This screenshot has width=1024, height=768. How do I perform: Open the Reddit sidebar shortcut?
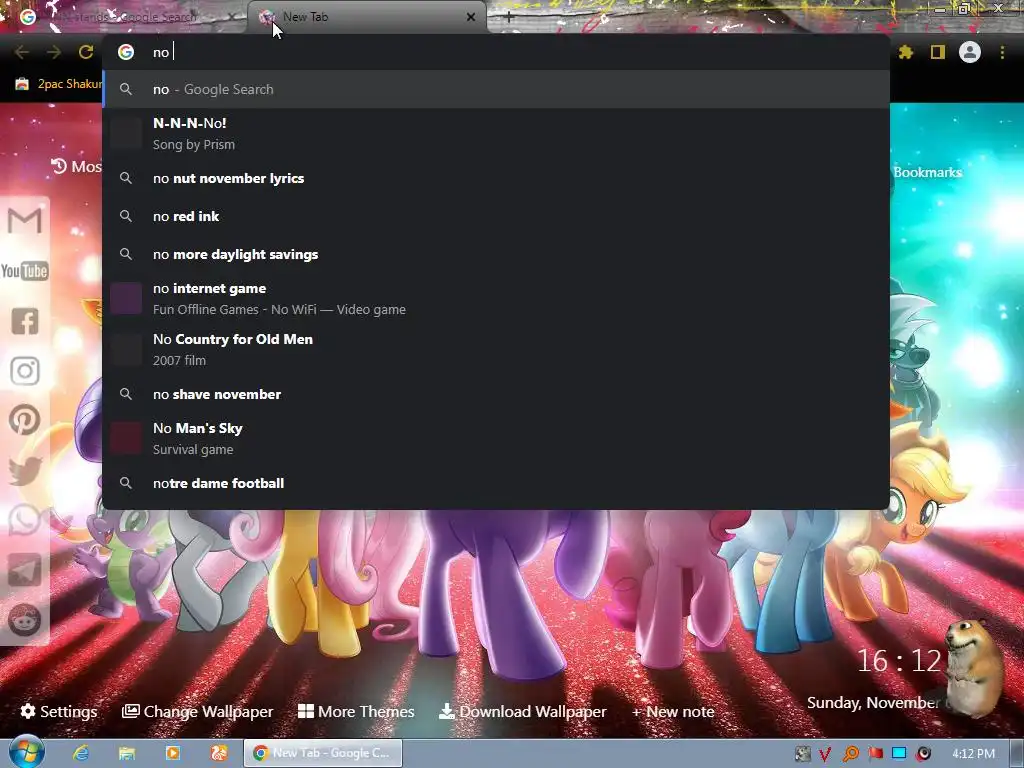click(x=25, y=620)
